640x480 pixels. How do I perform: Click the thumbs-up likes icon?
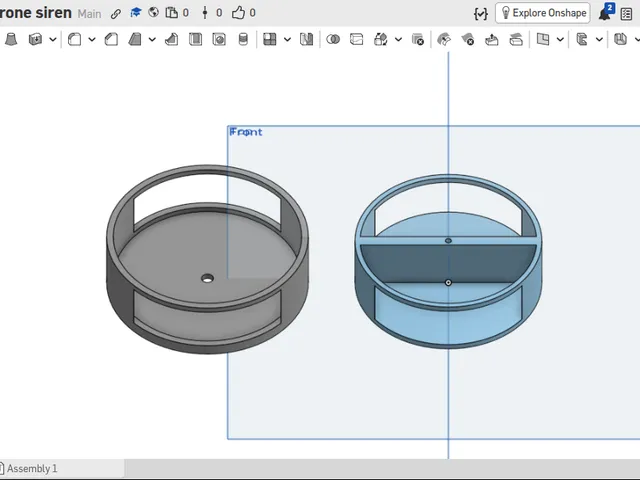238,13
